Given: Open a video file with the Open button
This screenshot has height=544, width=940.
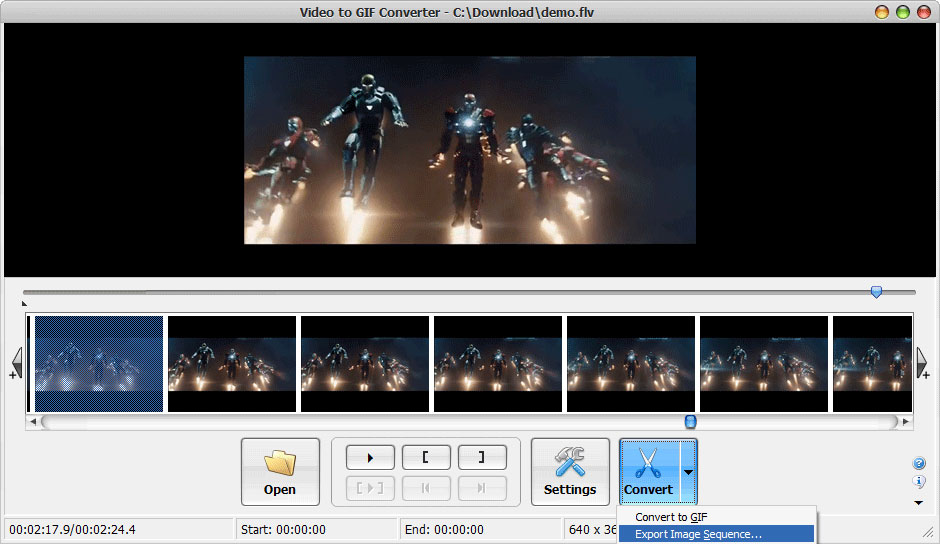Looking at the screenshot, I should point(280,471).
